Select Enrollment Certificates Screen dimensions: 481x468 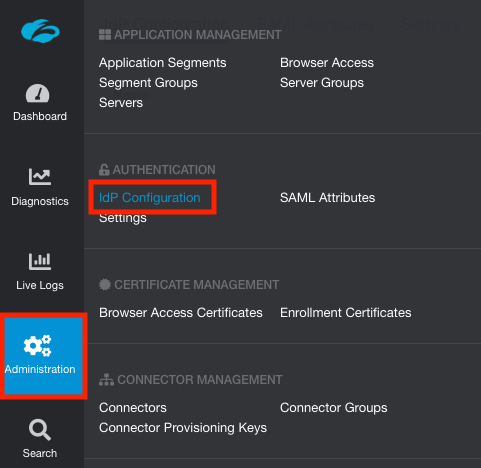[x=346, y=313]
